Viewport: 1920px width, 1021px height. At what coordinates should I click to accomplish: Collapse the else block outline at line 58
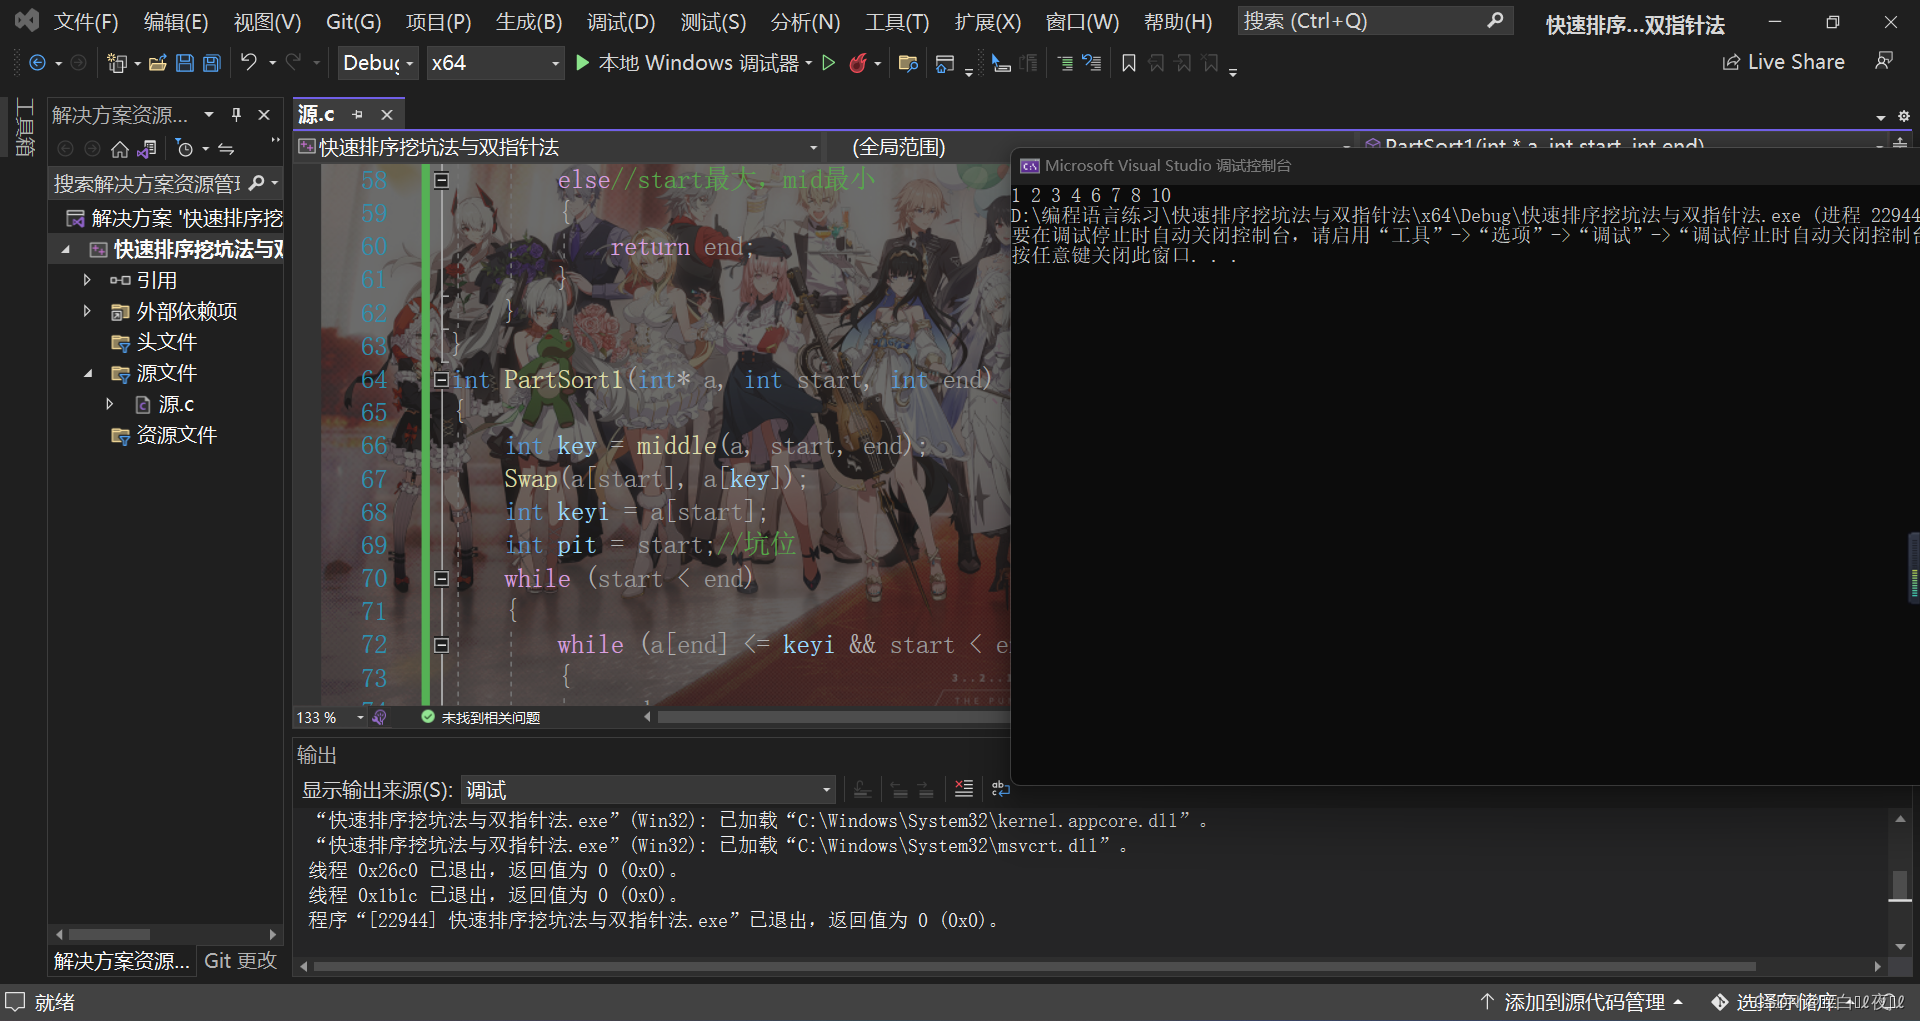pyautogui.click(x=441, y=180)
